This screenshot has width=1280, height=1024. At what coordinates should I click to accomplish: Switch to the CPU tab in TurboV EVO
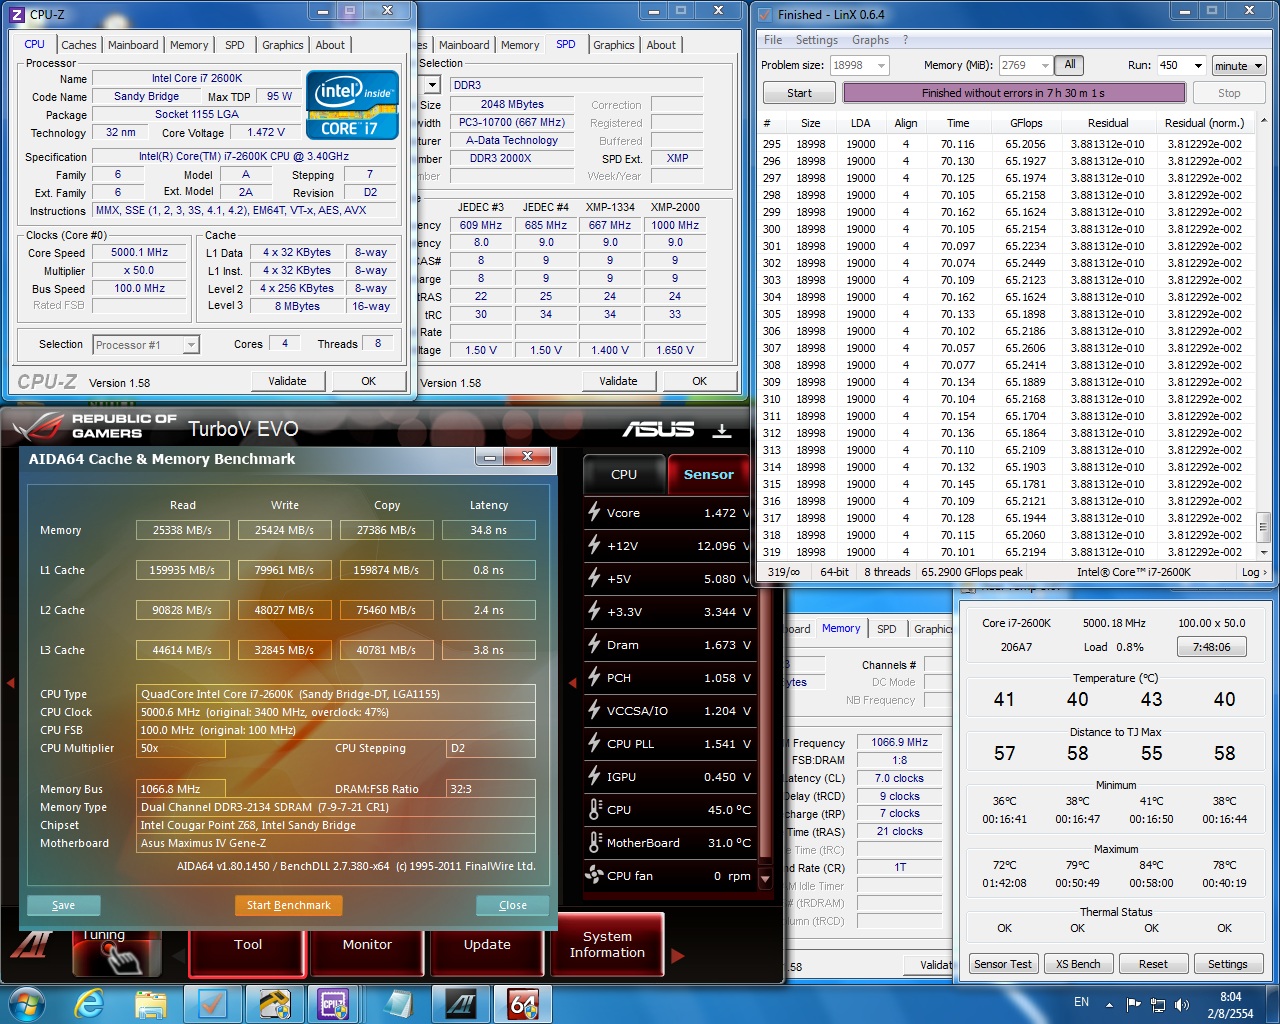pos(624,474)
